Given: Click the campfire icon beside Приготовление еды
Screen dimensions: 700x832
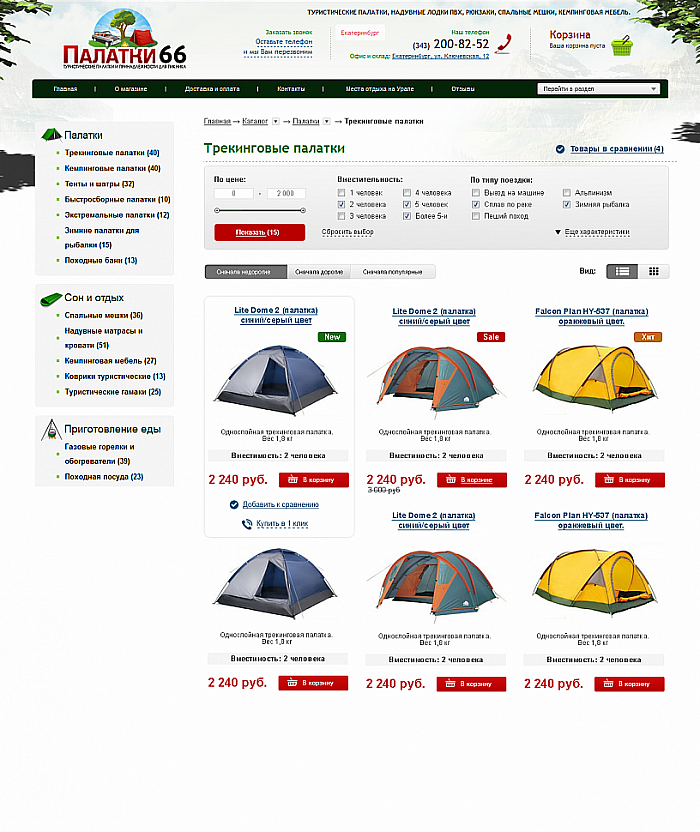Looking at the screenshot, I should [51, 430].
